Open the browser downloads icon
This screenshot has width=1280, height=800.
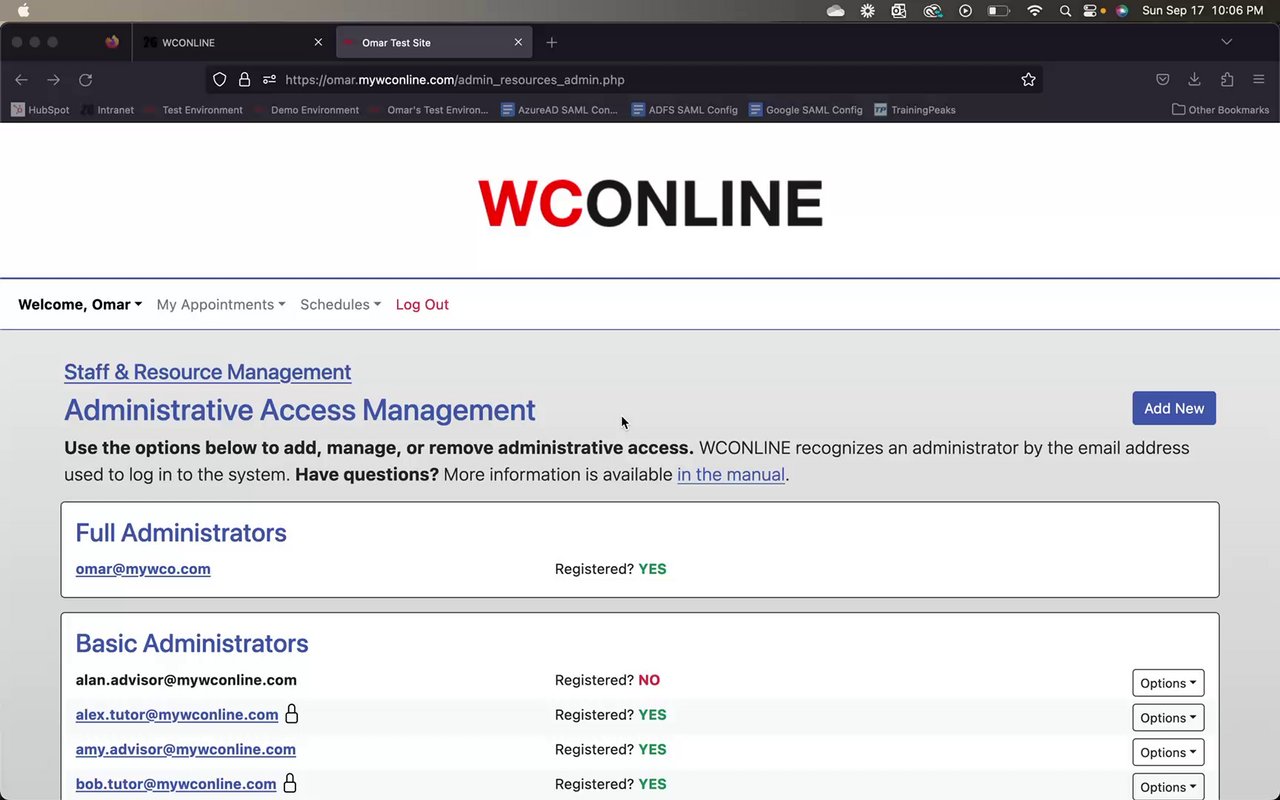pos(1194,80)
